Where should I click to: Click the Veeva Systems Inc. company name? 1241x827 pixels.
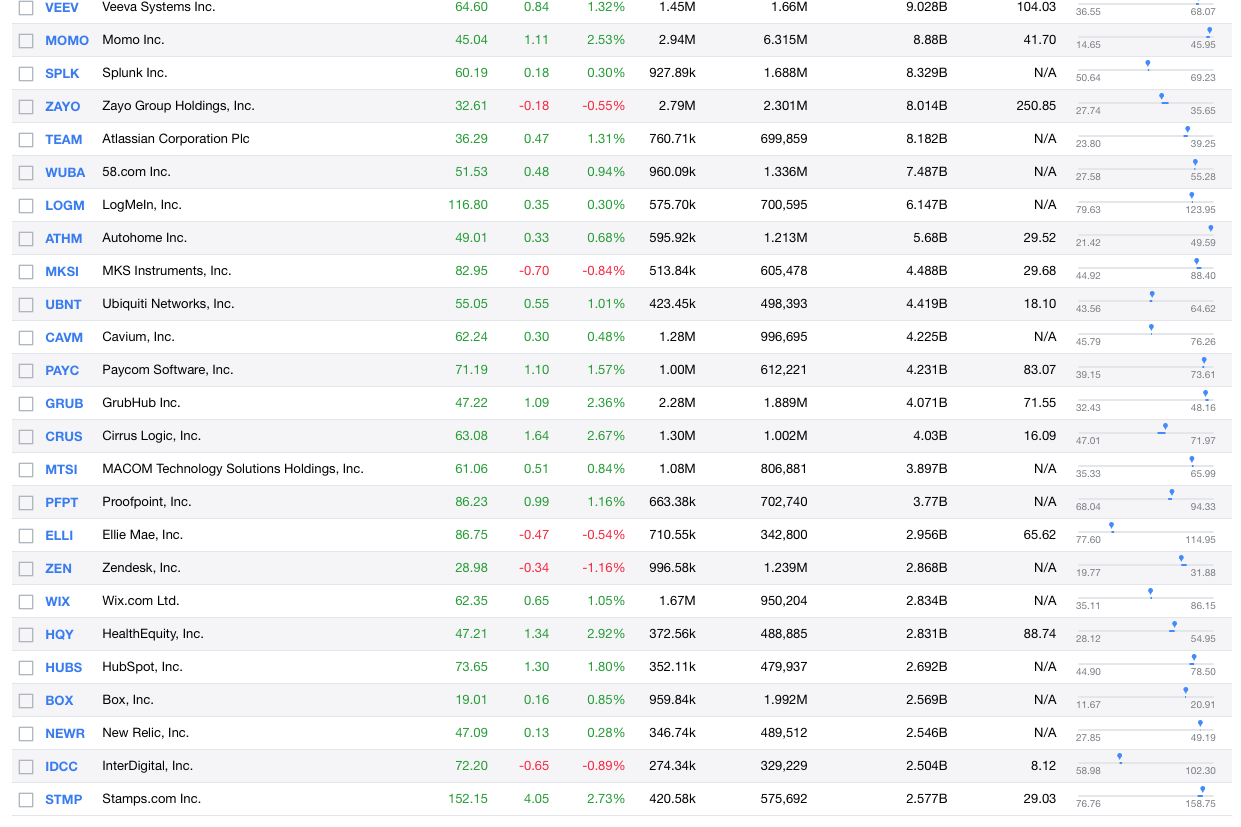(x=158, y=7)
